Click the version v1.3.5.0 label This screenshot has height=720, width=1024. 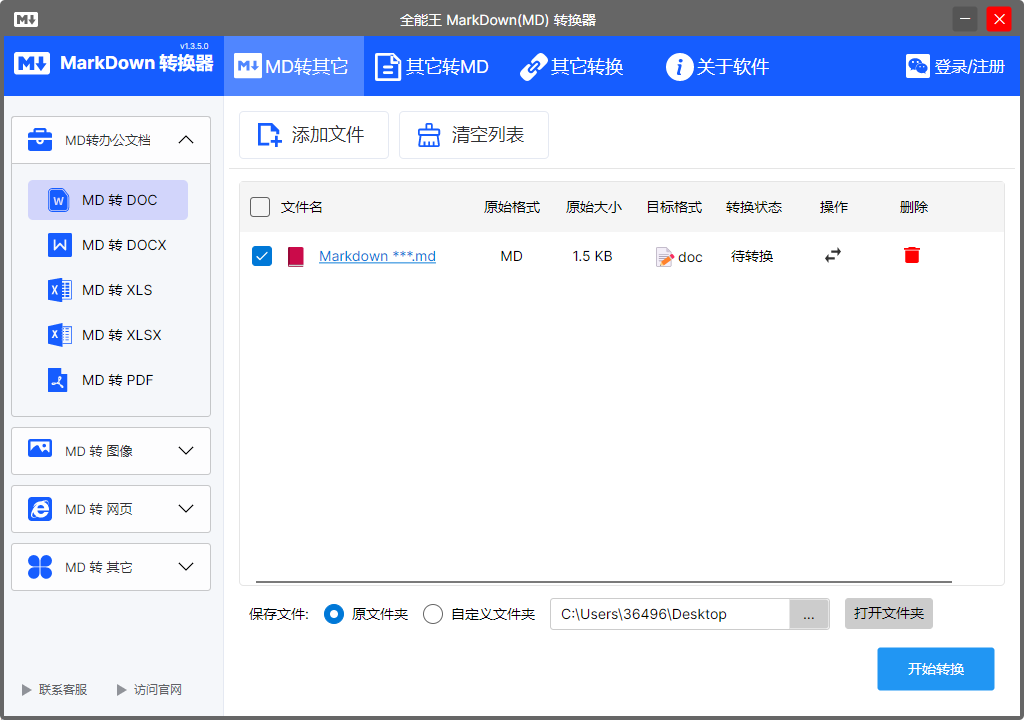click(194, 46)
